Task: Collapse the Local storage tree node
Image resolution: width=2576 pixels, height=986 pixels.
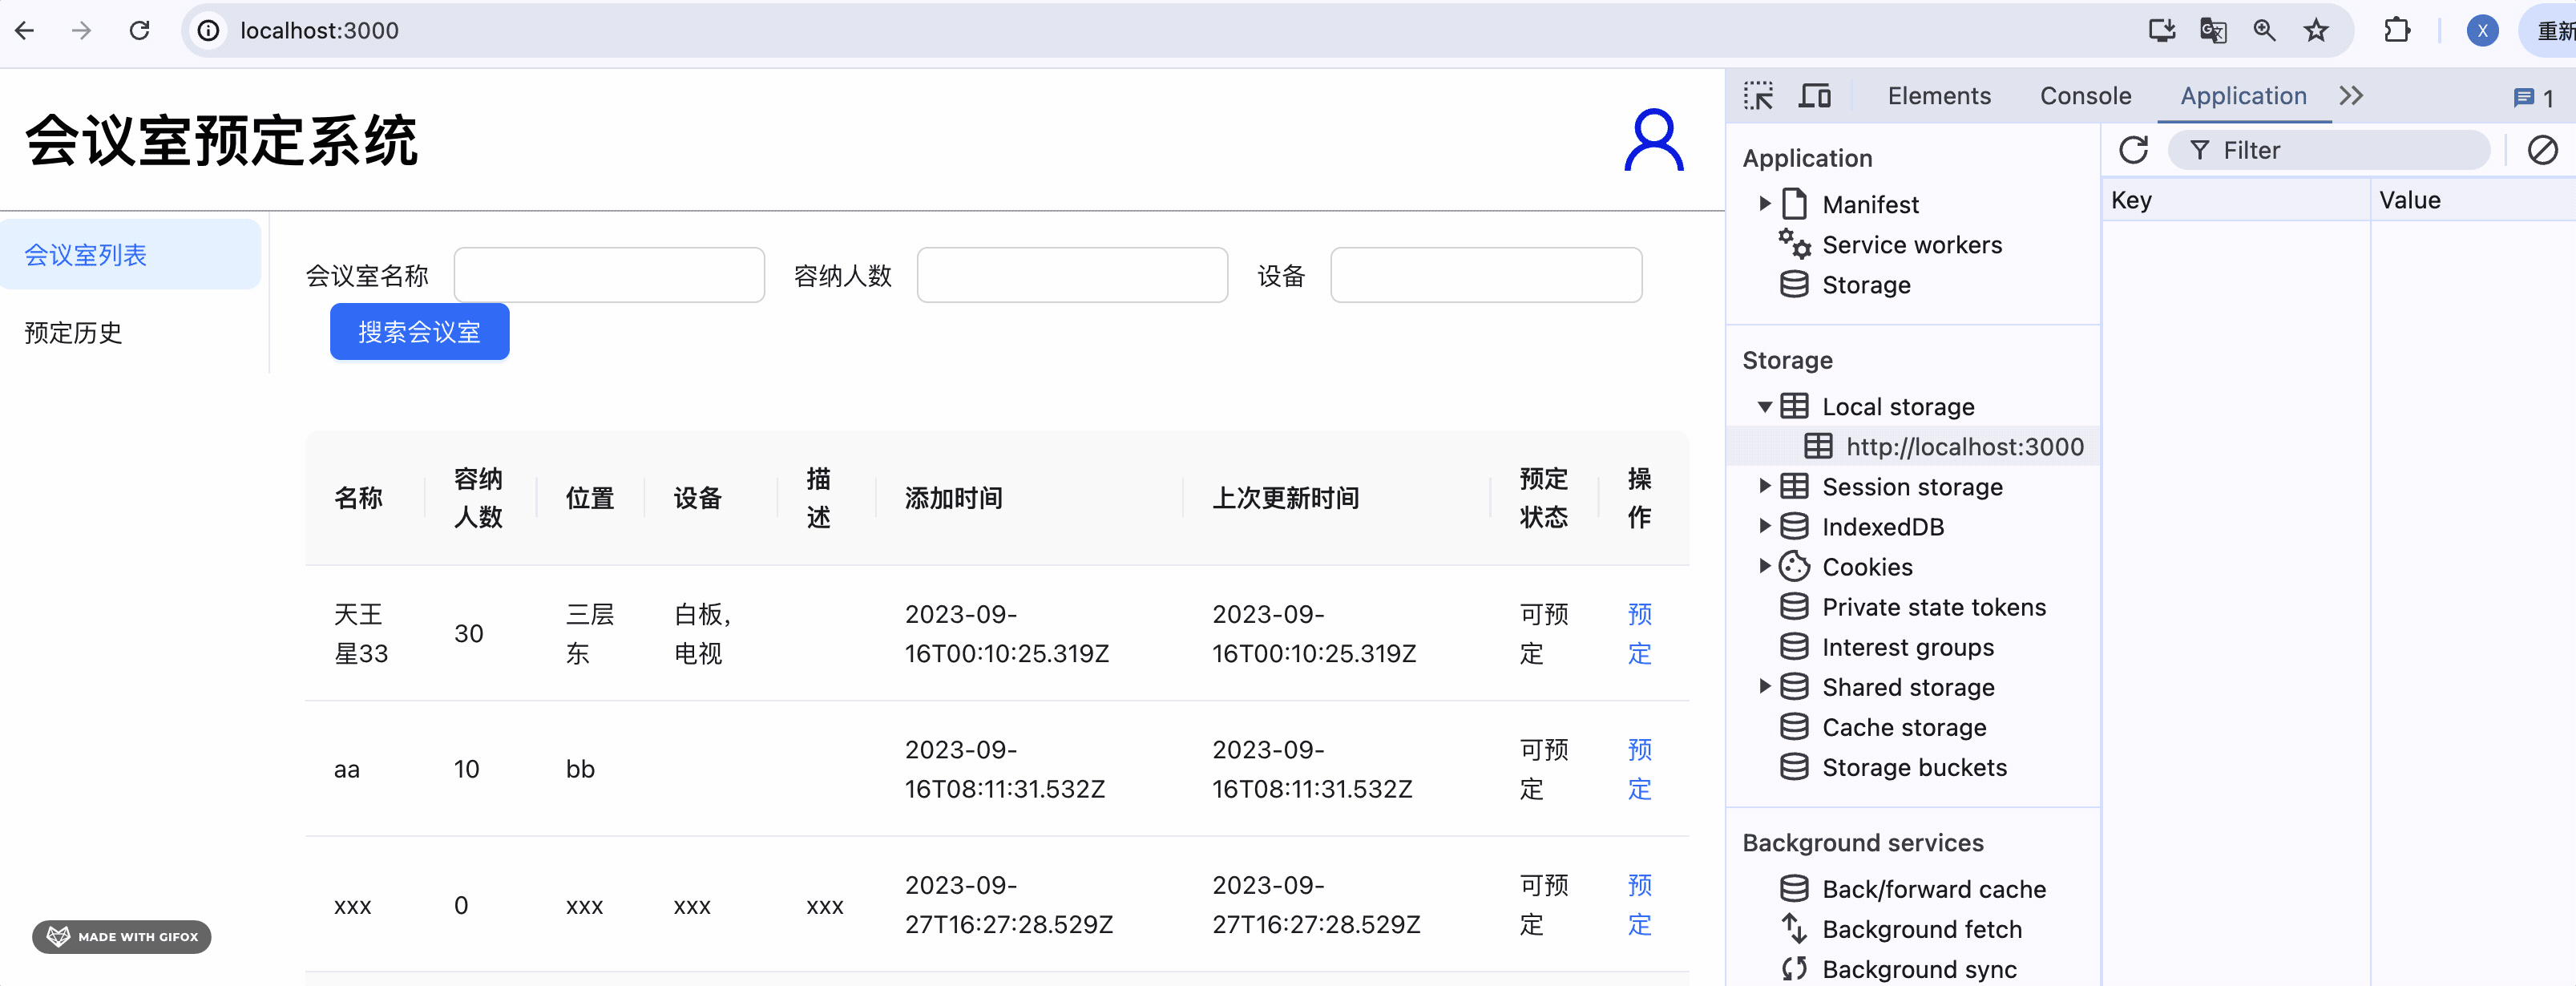Action: [1765, 407]
